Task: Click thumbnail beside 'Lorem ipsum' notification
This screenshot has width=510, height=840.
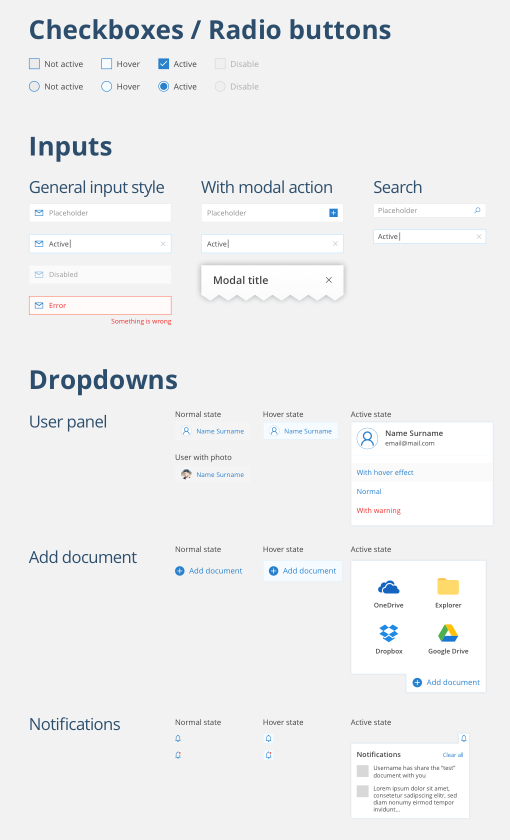Action: pyautogui.click(x=363, y=791)
